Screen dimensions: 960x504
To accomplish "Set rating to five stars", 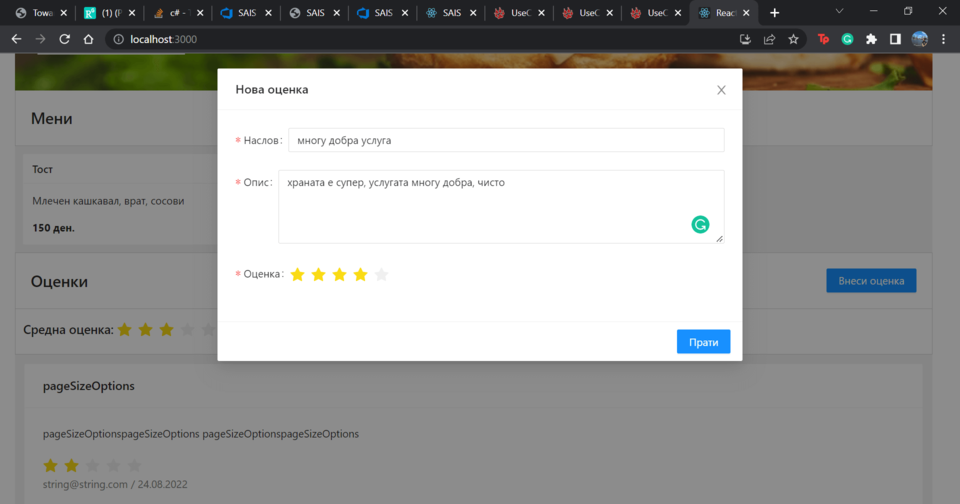I will coord(381,275).
